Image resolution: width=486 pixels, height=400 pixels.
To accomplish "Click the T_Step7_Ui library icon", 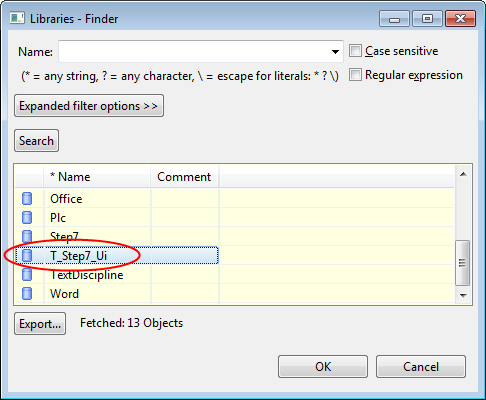I will click(27, 255).
